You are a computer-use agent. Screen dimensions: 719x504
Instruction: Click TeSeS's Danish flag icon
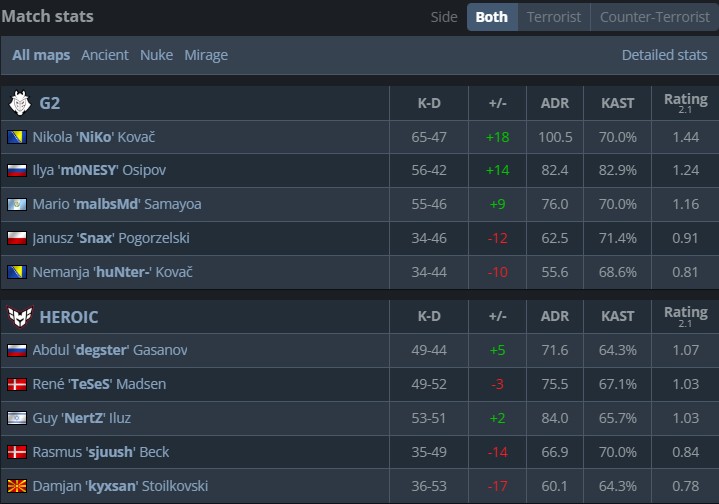[x=17, y=384]
